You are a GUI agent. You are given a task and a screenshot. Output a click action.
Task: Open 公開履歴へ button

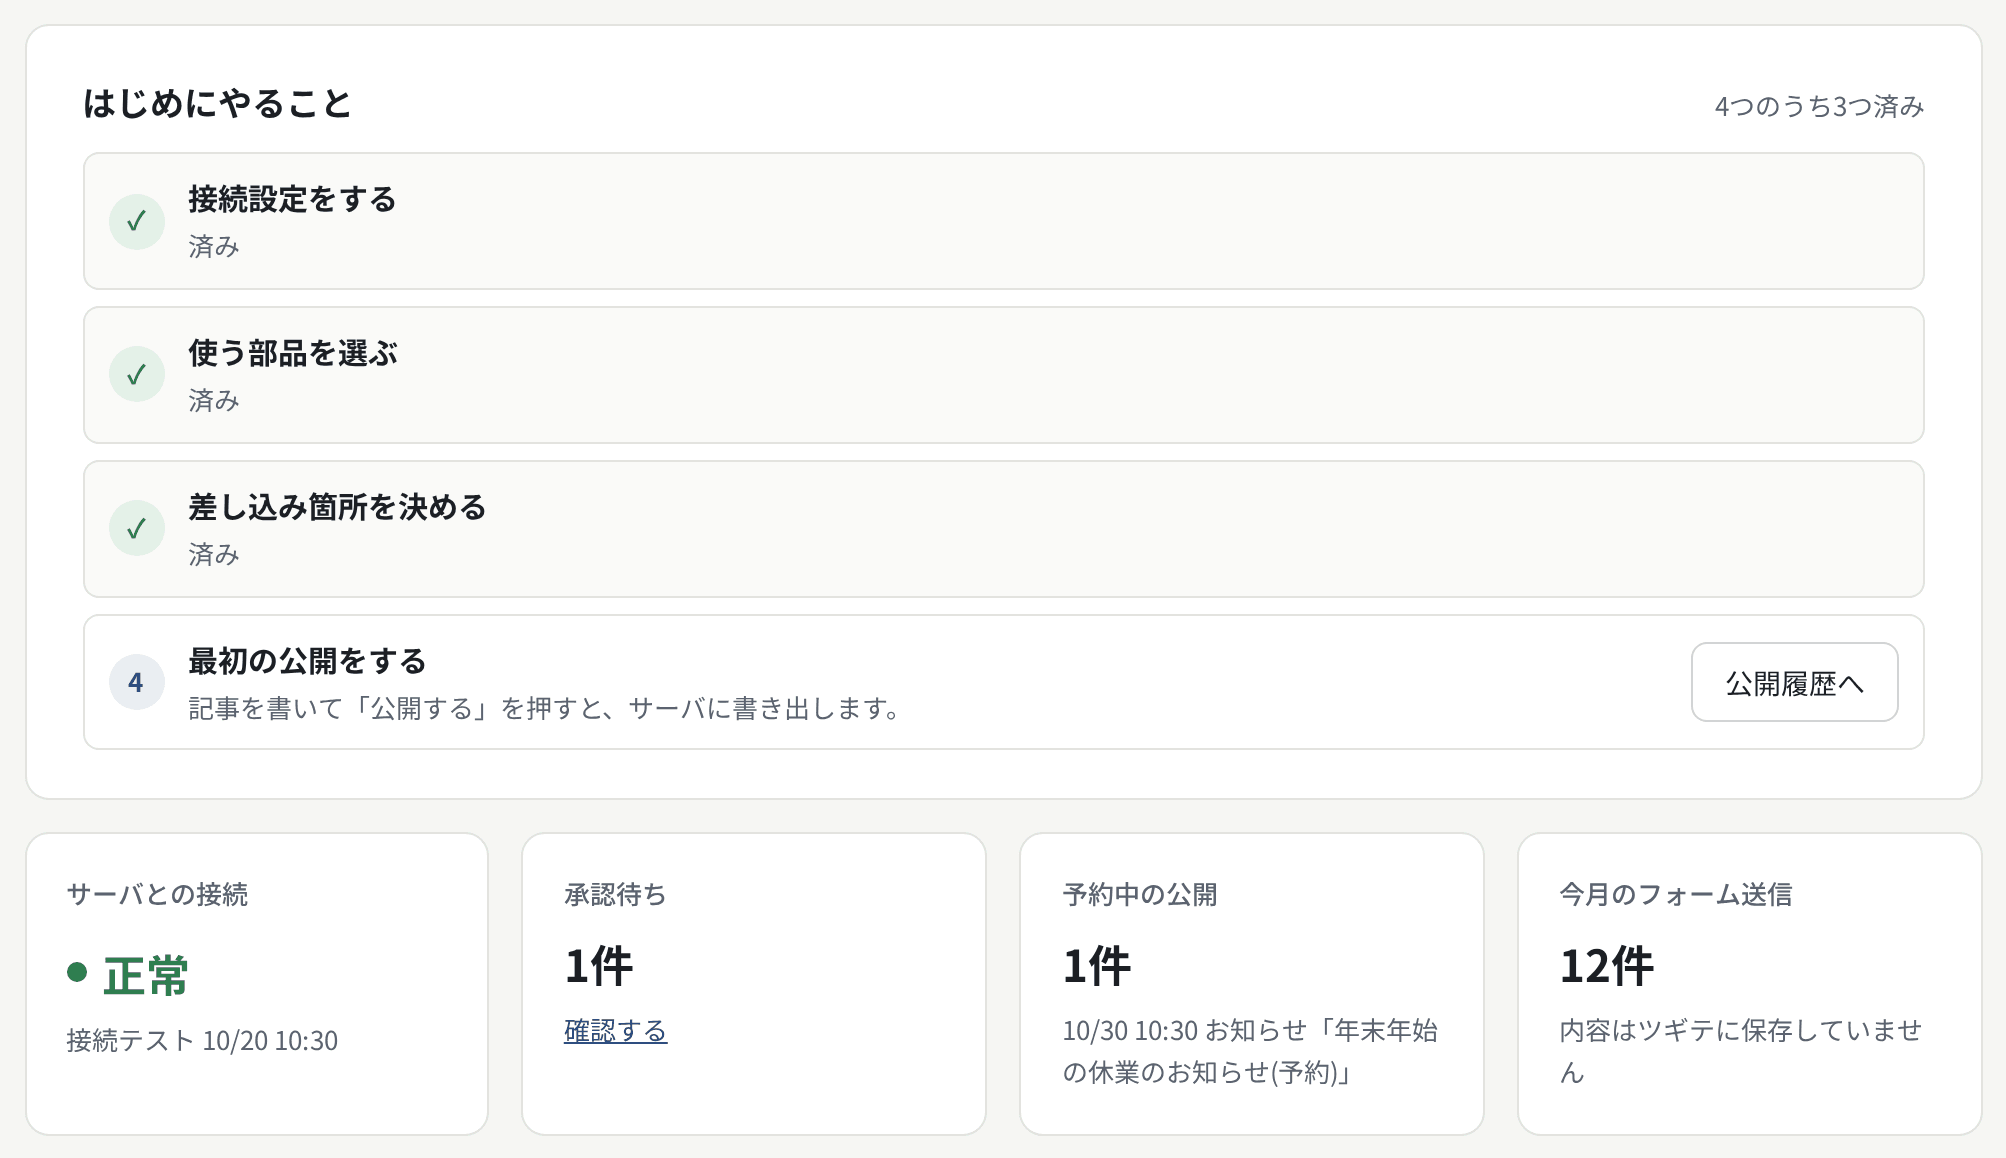coord(1795,682)
